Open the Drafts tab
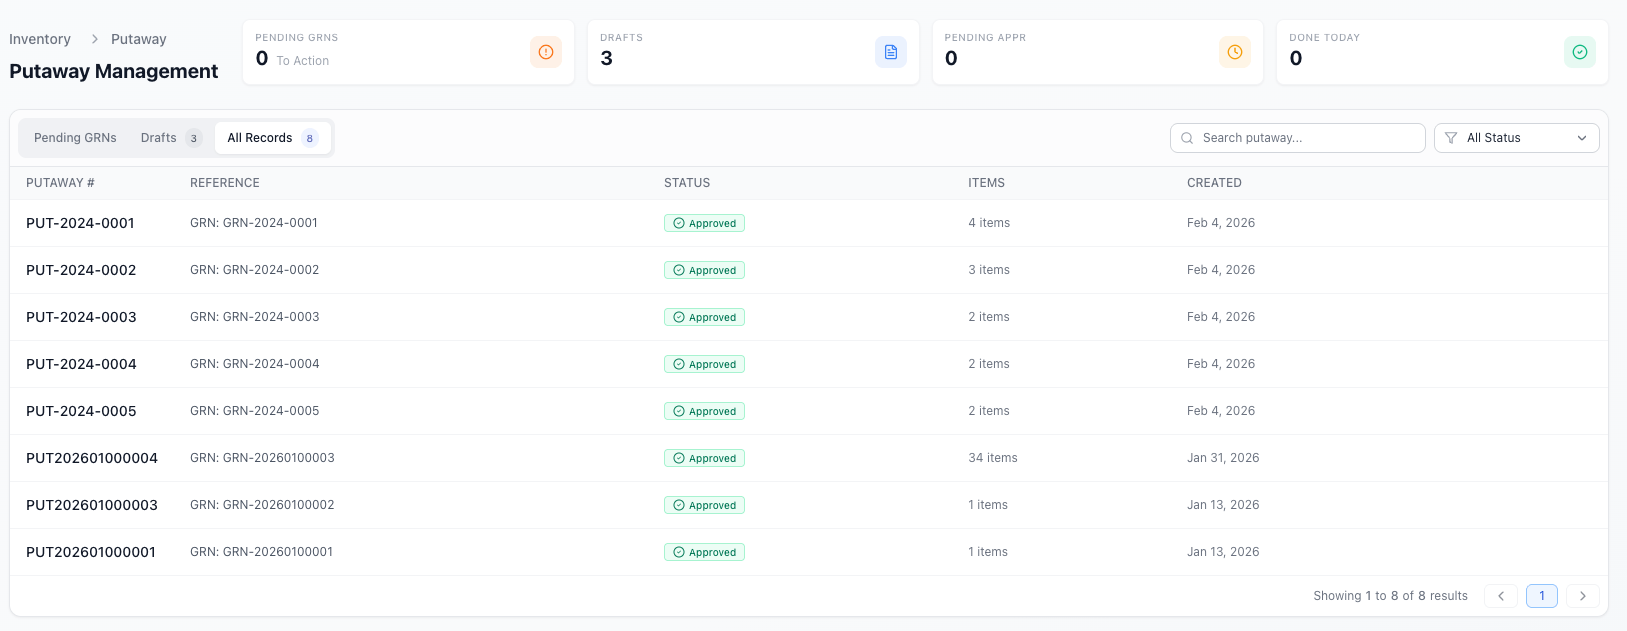This screenshot has height=631, width=1627. point(159,138)
